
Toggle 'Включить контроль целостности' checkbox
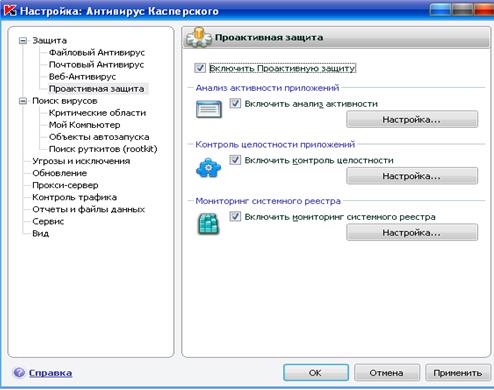(235, 160)
